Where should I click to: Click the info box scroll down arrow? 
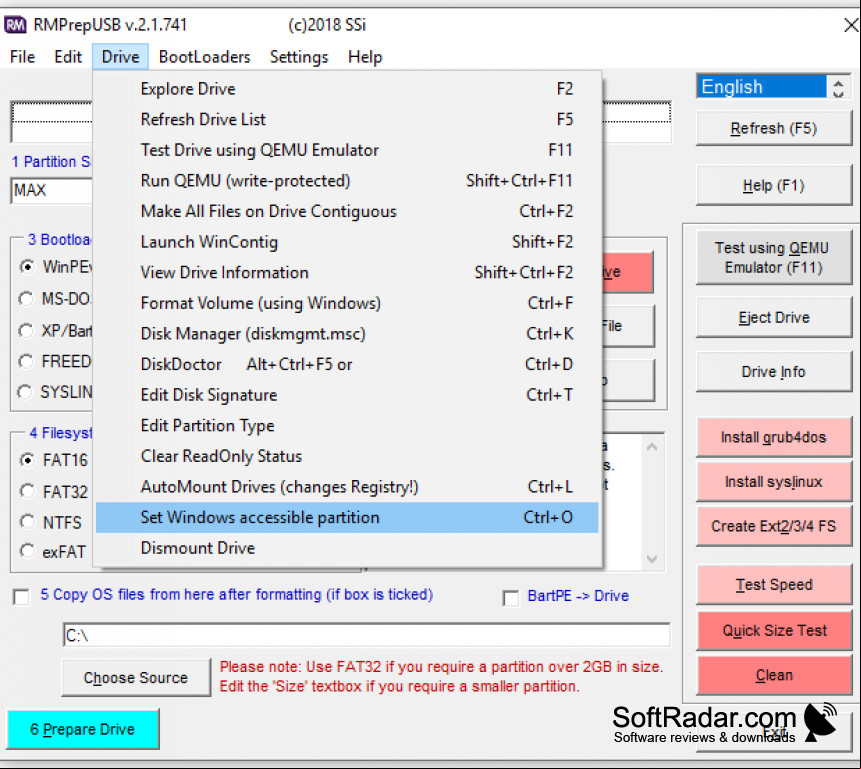[652, 559]
